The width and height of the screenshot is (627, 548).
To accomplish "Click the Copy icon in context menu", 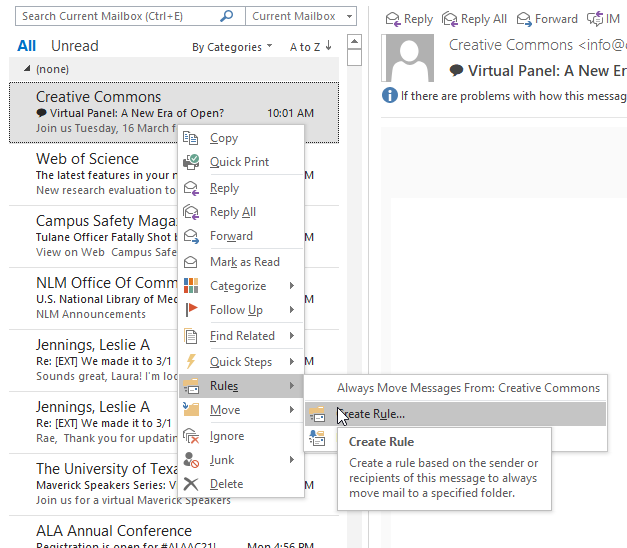I will 191,138.
